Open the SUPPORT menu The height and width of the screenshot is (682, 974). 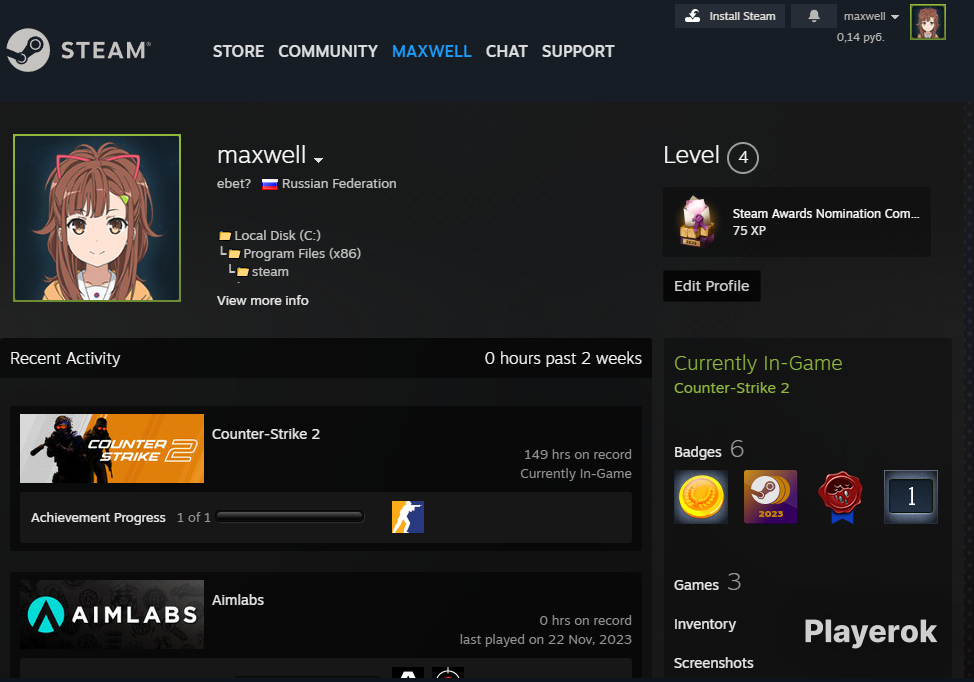(x=578, y=52)
